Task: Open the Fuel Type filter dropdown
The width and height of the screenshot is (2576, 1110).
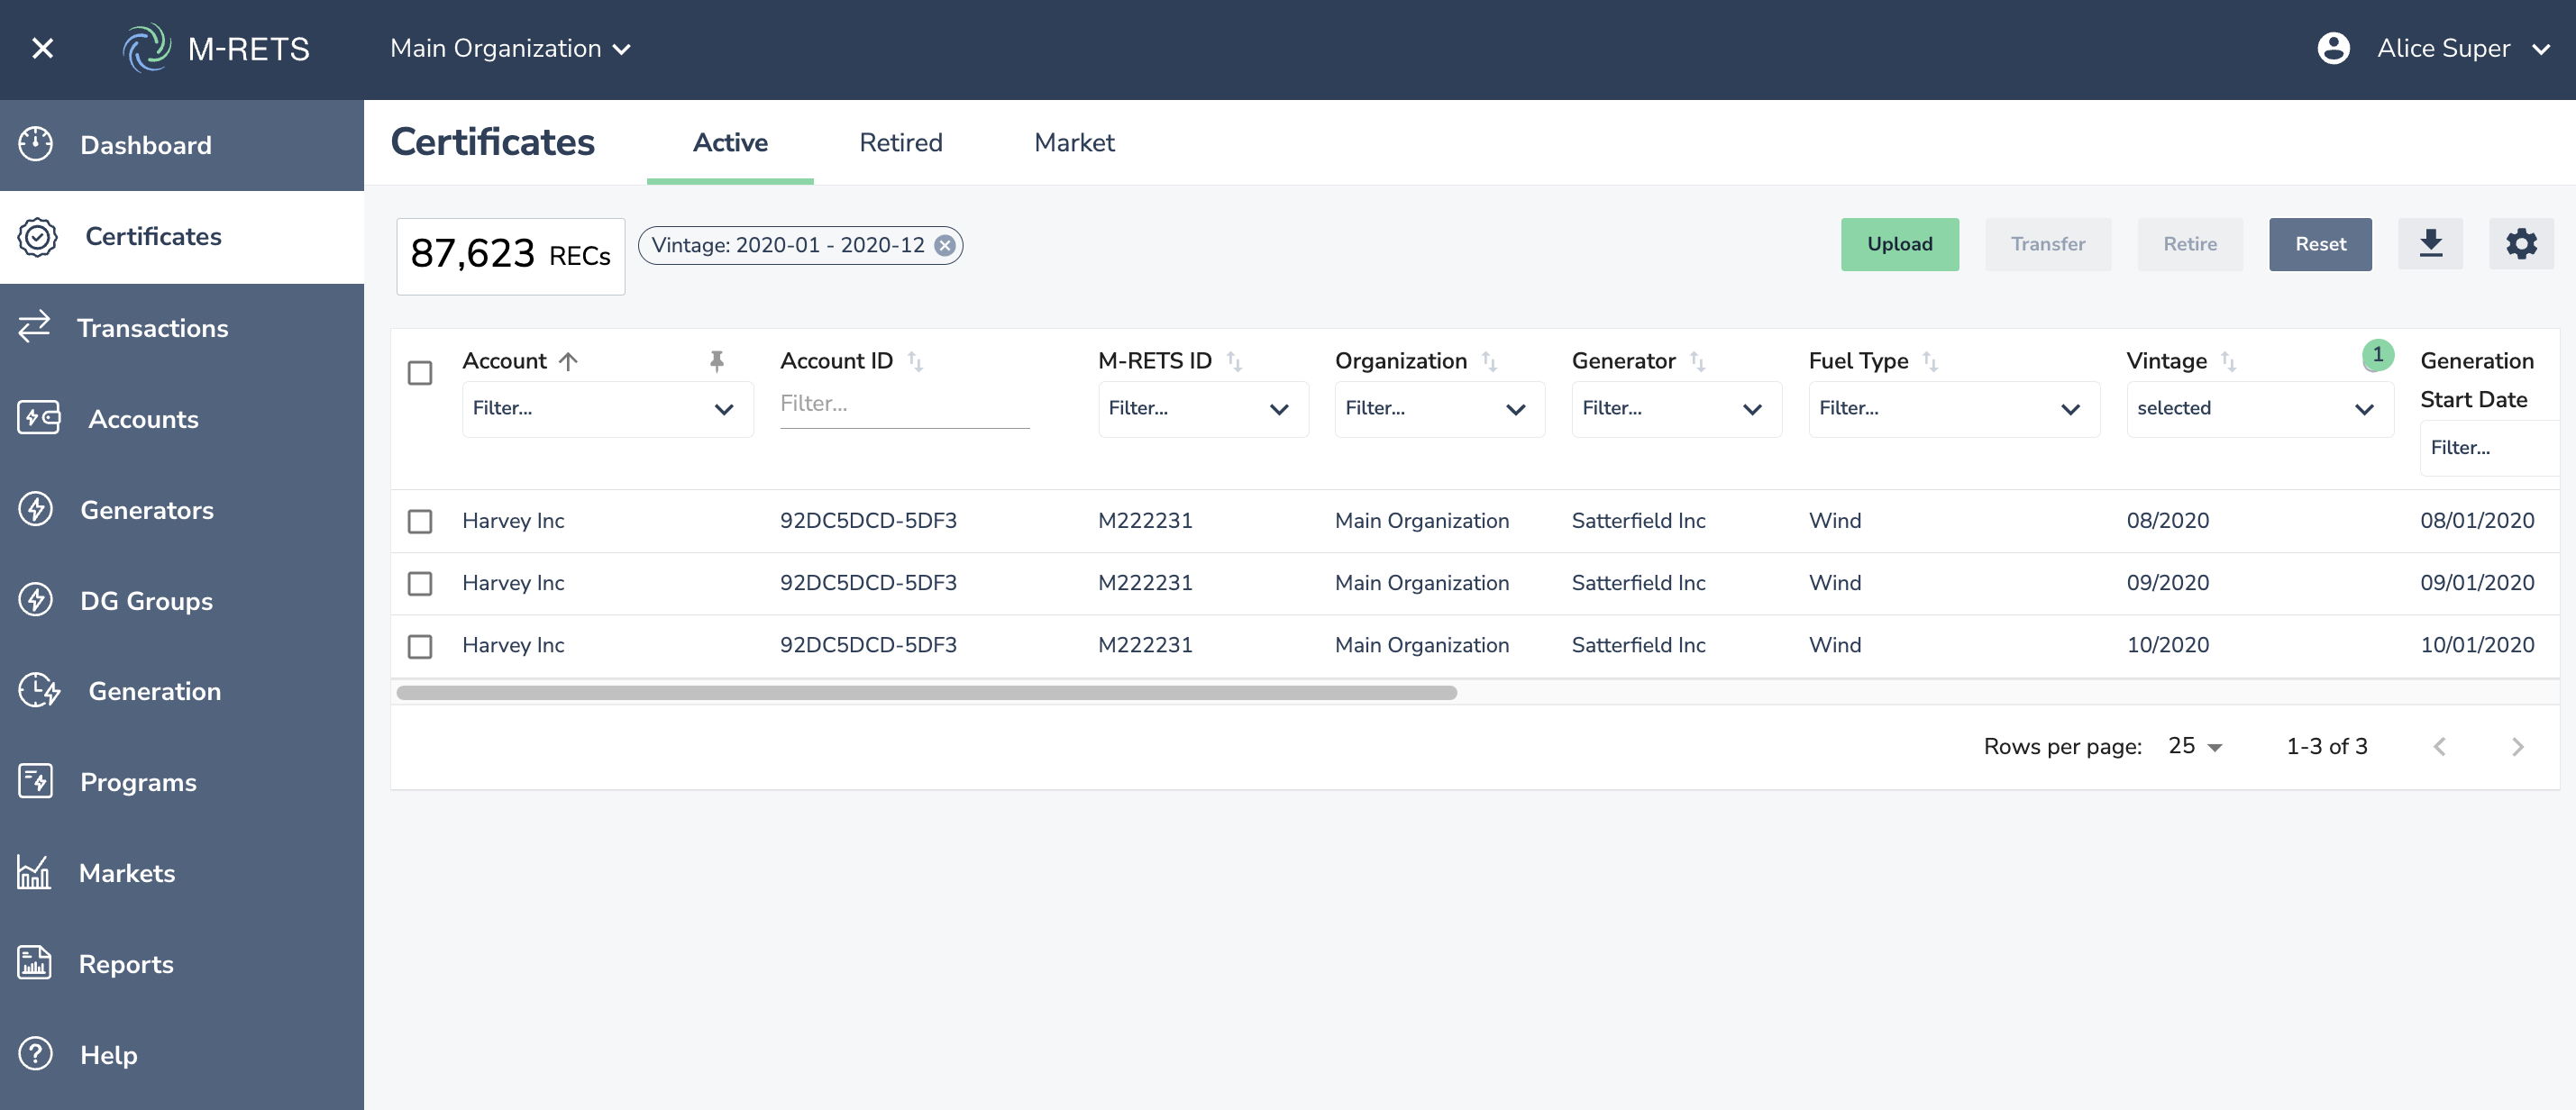Action: coord(1953,409)
